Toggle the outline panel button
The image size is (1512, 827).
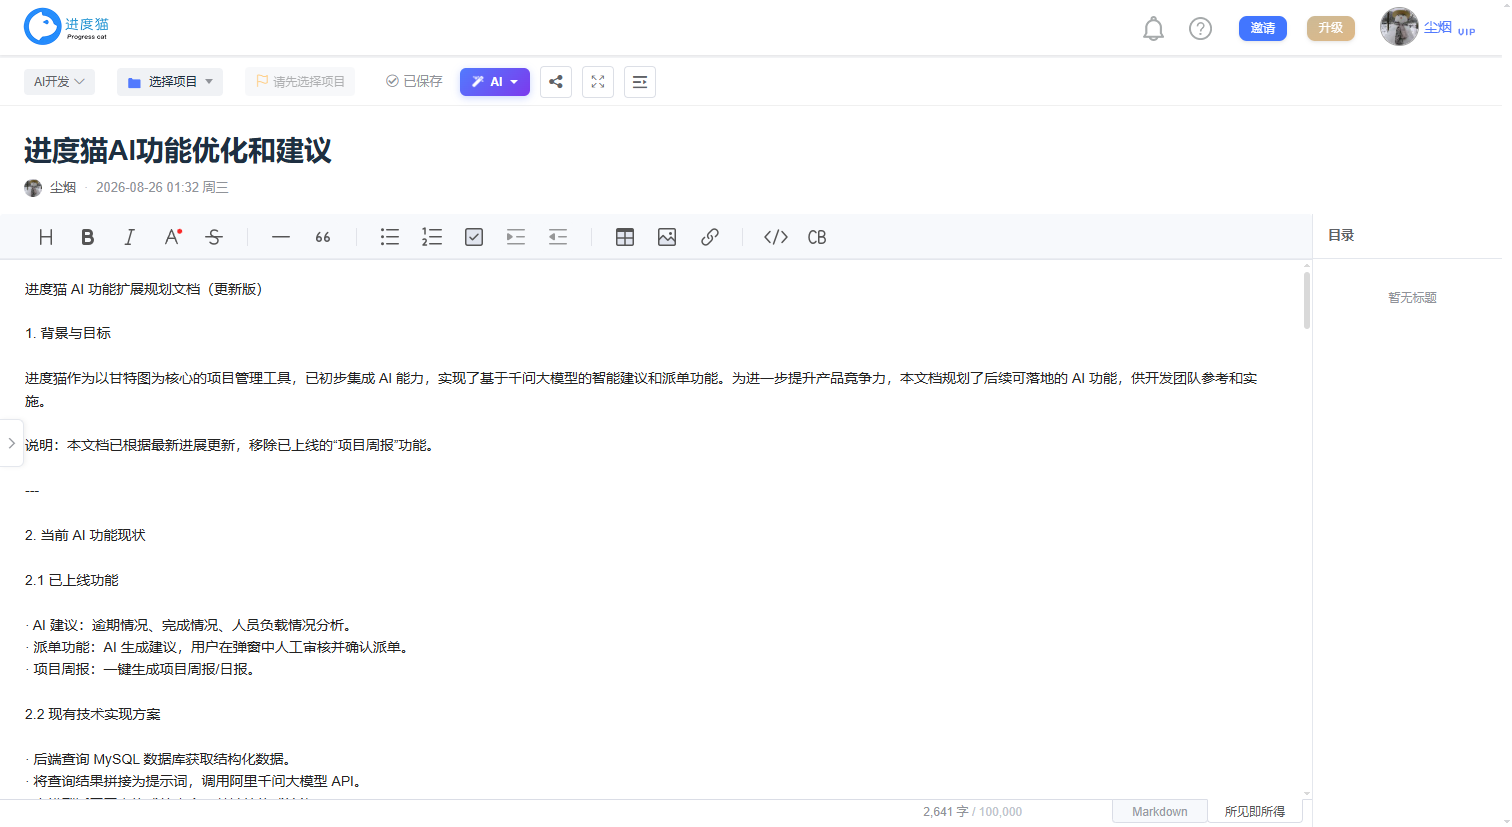640,82
